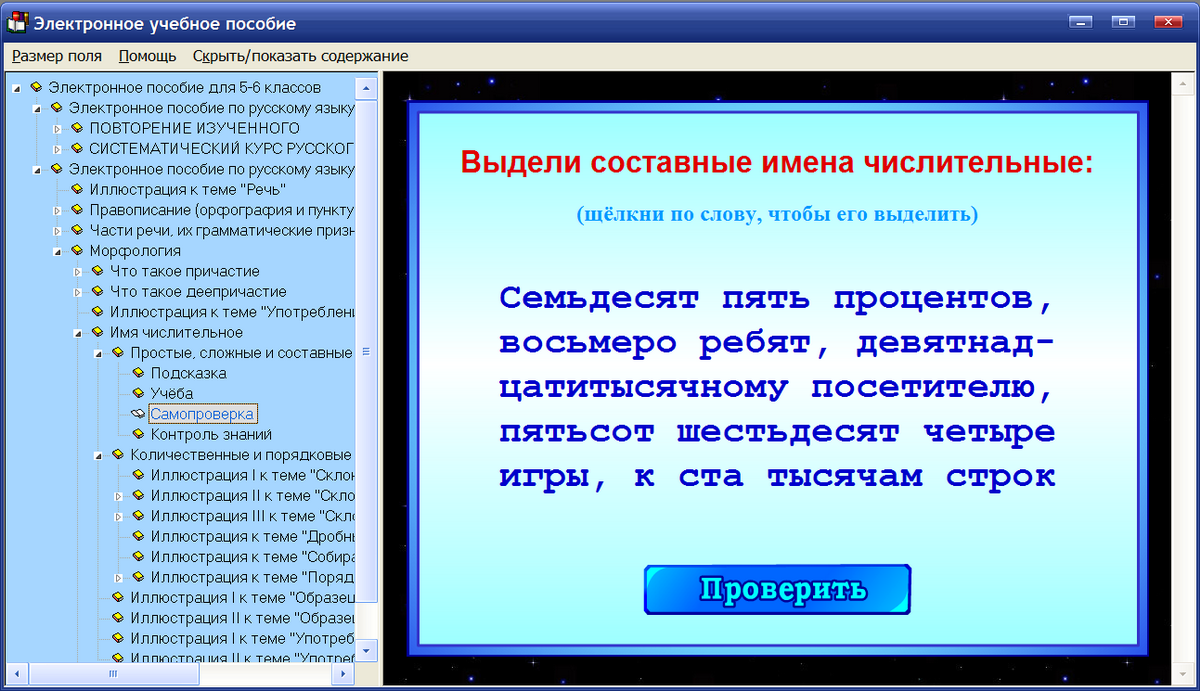Open the "Помощь" menu
This screenshot has width=1200, height=691.
146,56
